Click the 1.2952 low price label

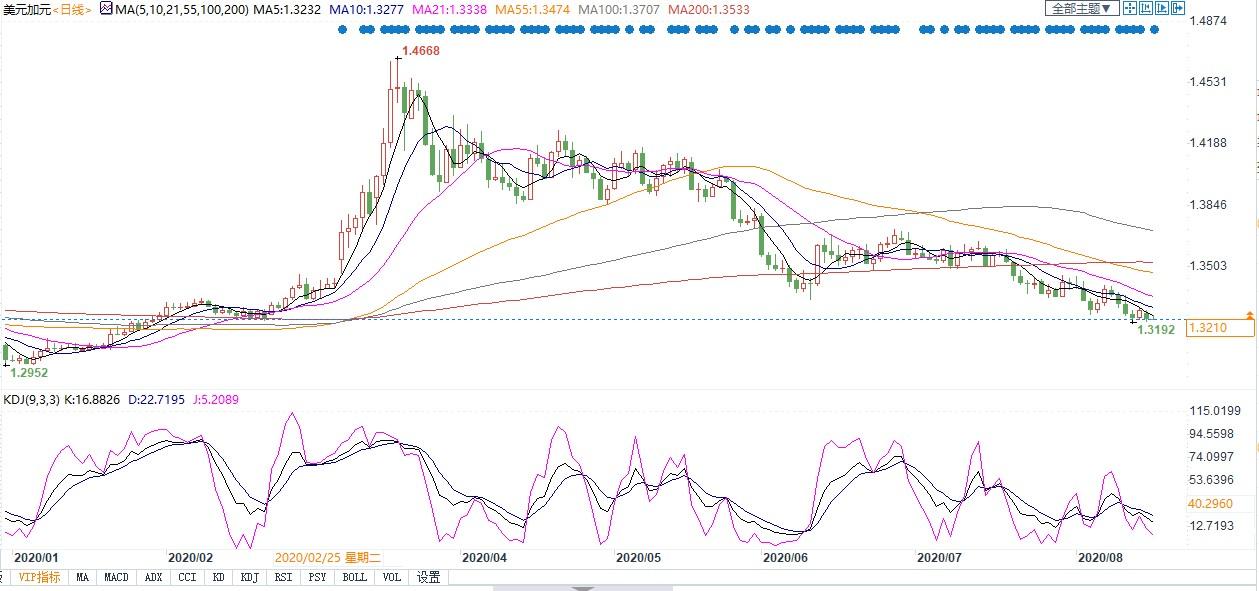(x=28, y=372)
